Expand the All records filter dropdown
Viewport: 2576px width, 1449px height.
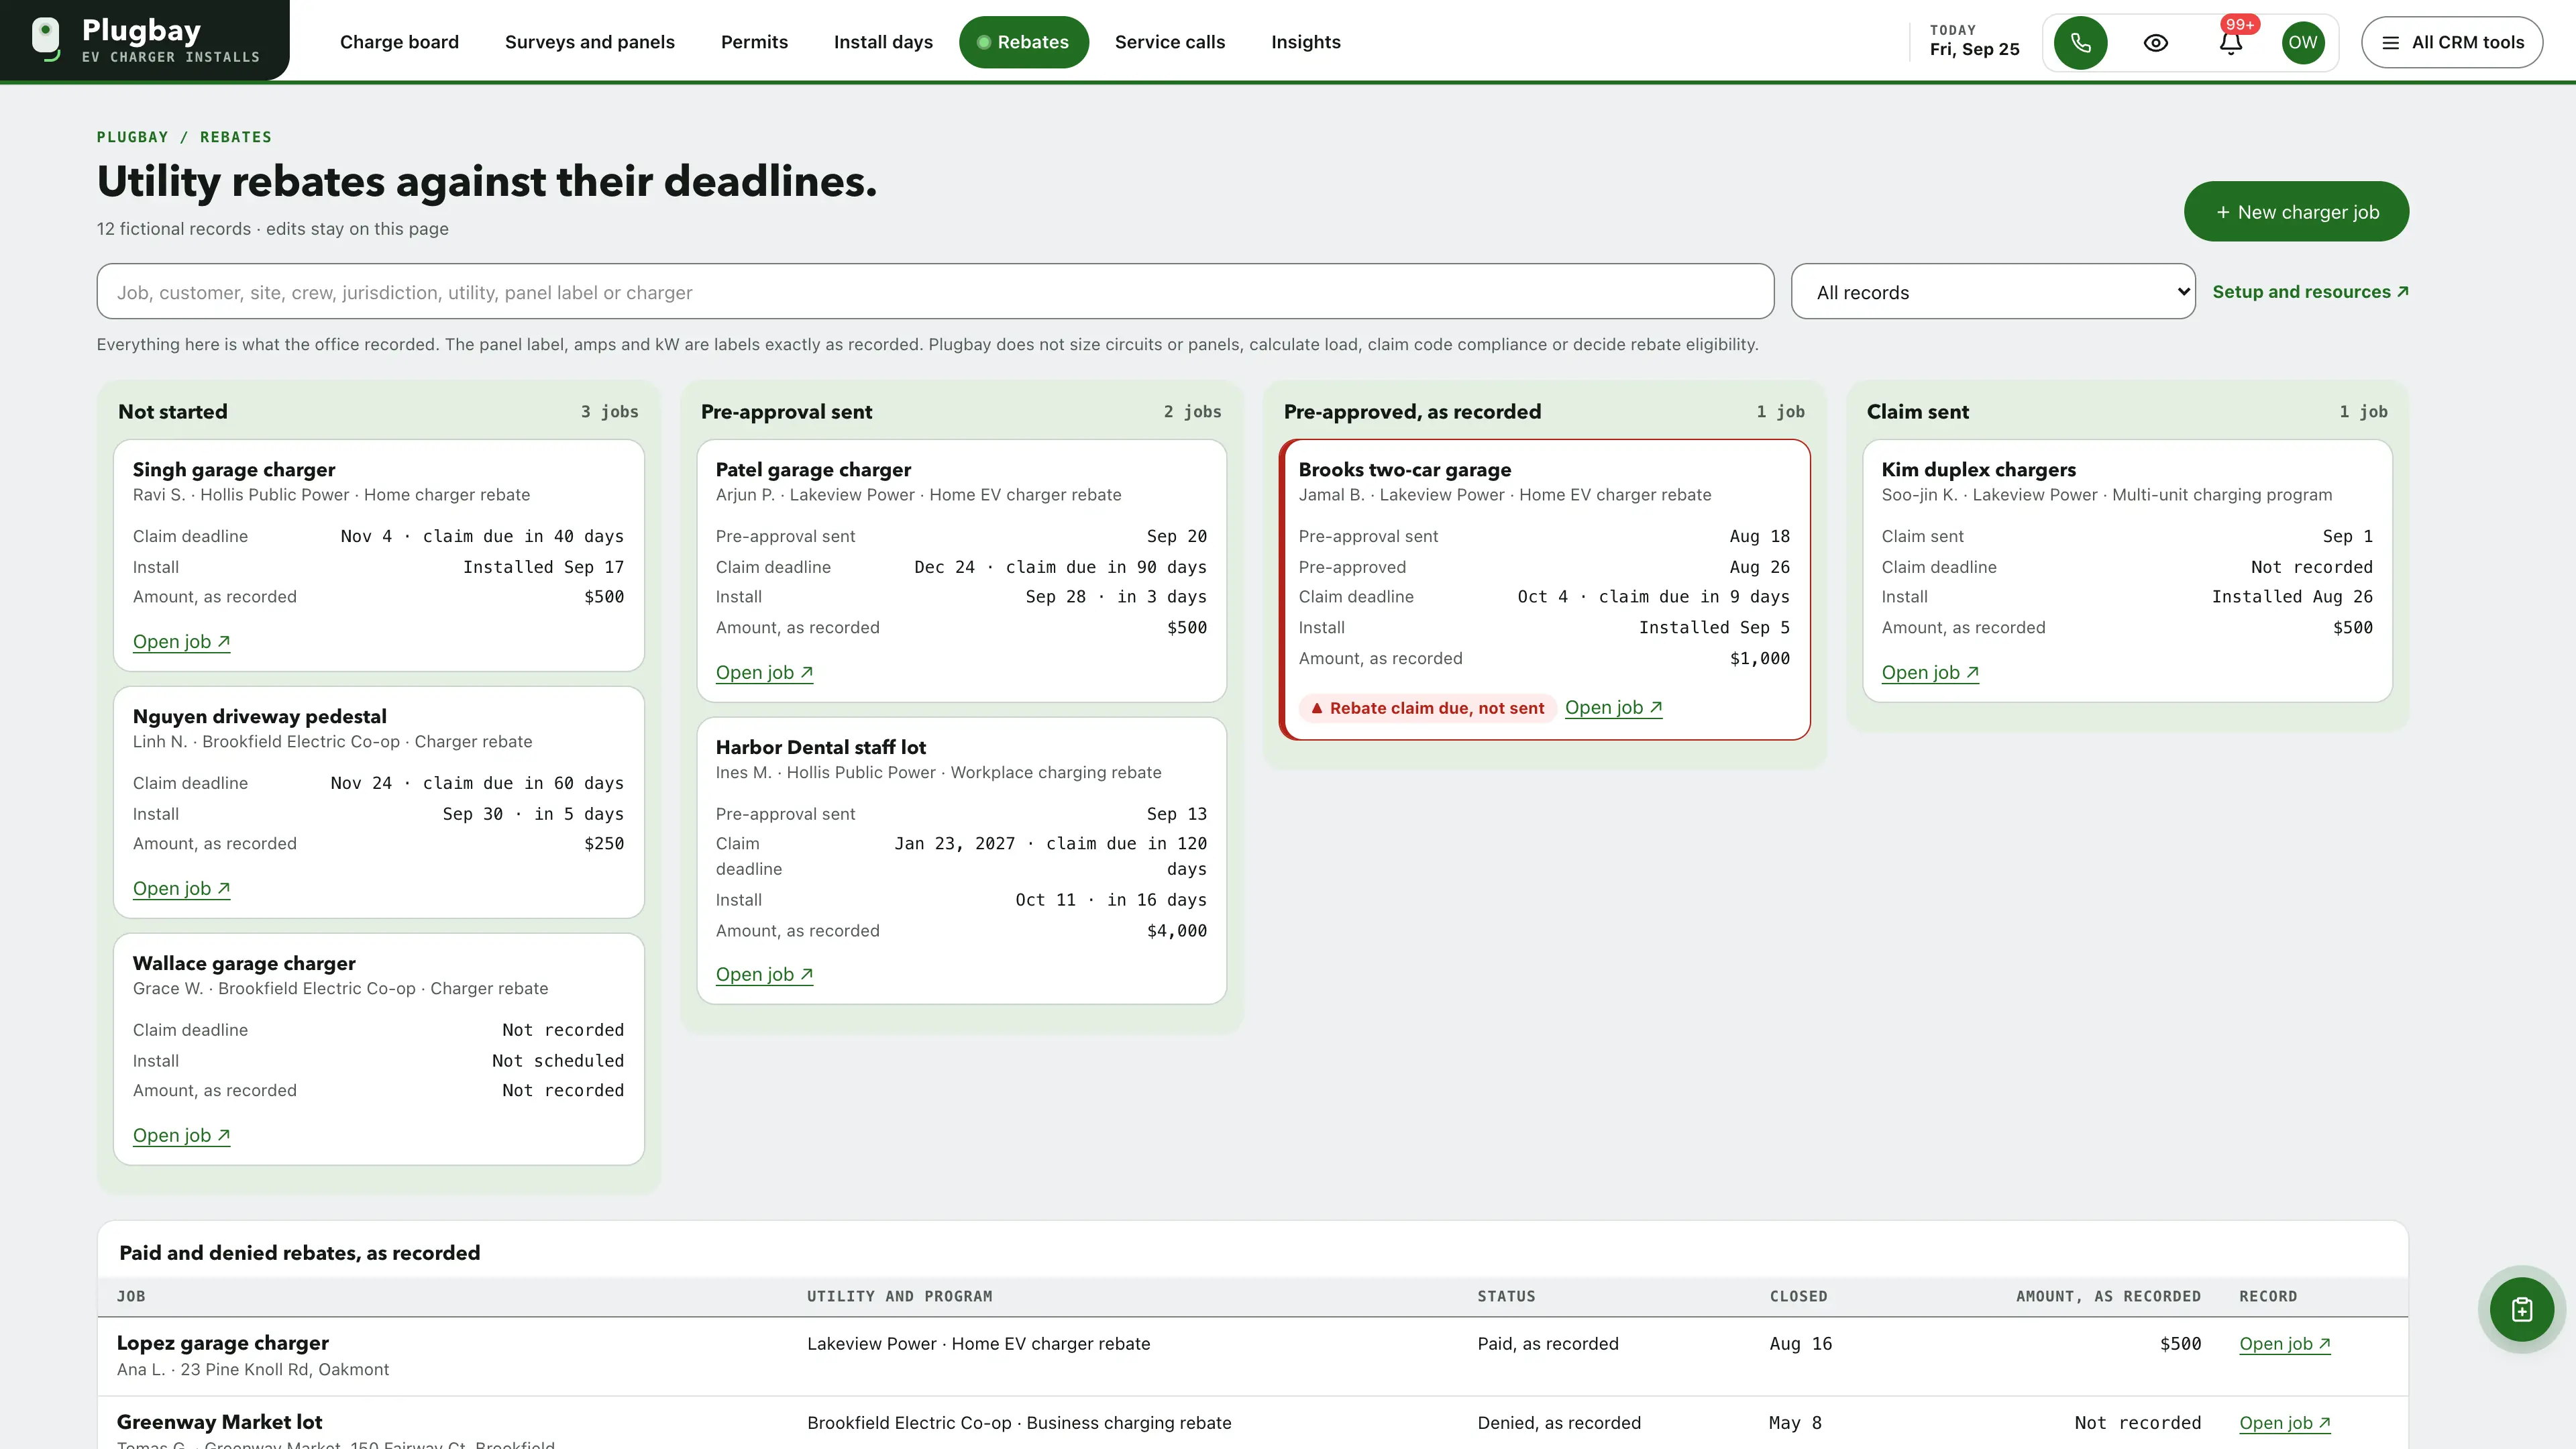pos(1993,292)
